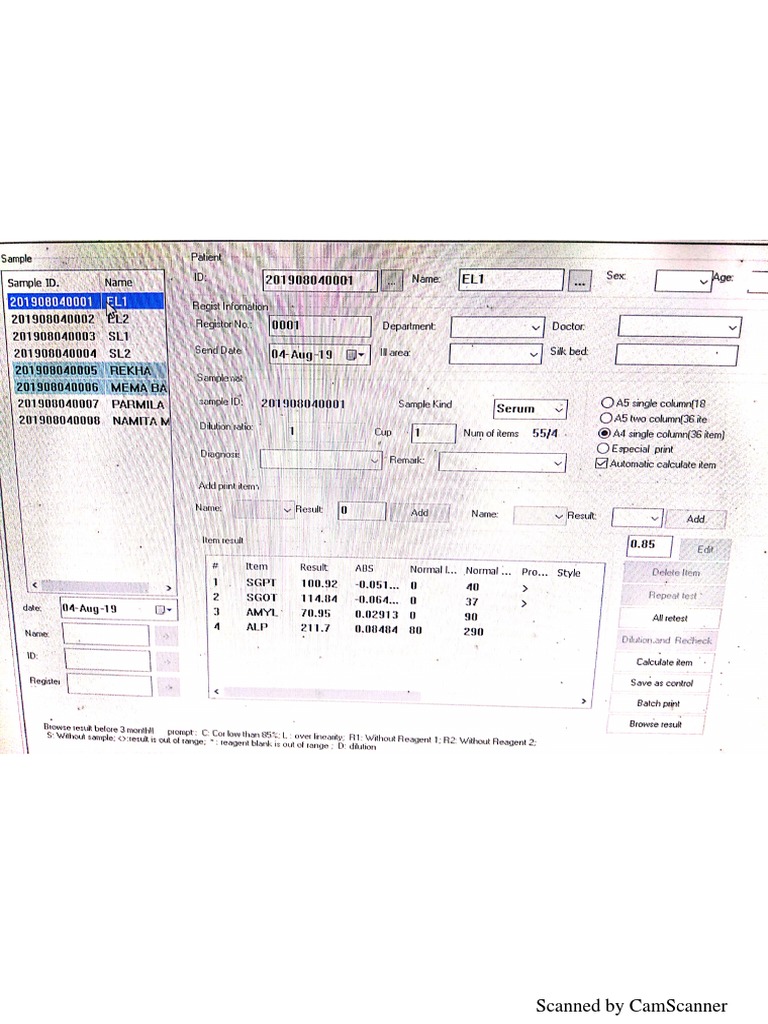
Task: Click the Browse result button
Action: 655,724
